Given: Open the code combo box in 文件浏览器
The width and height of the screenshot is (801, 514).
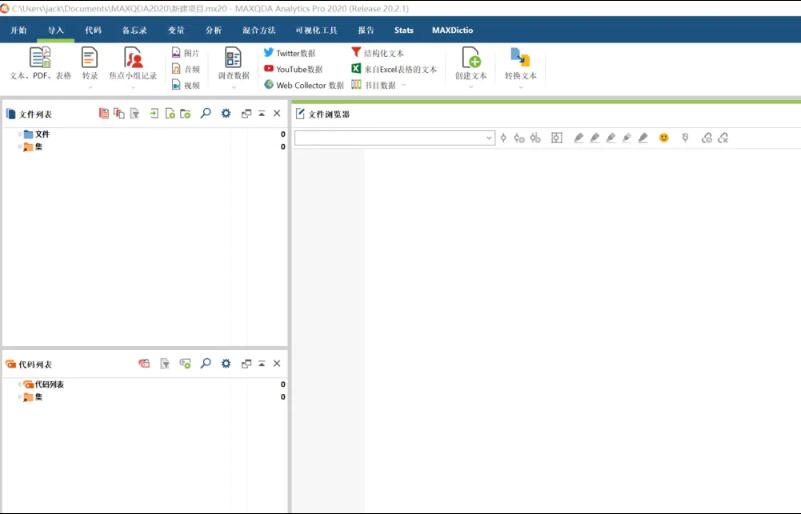Looking at the screenshot, I should 394,138.
